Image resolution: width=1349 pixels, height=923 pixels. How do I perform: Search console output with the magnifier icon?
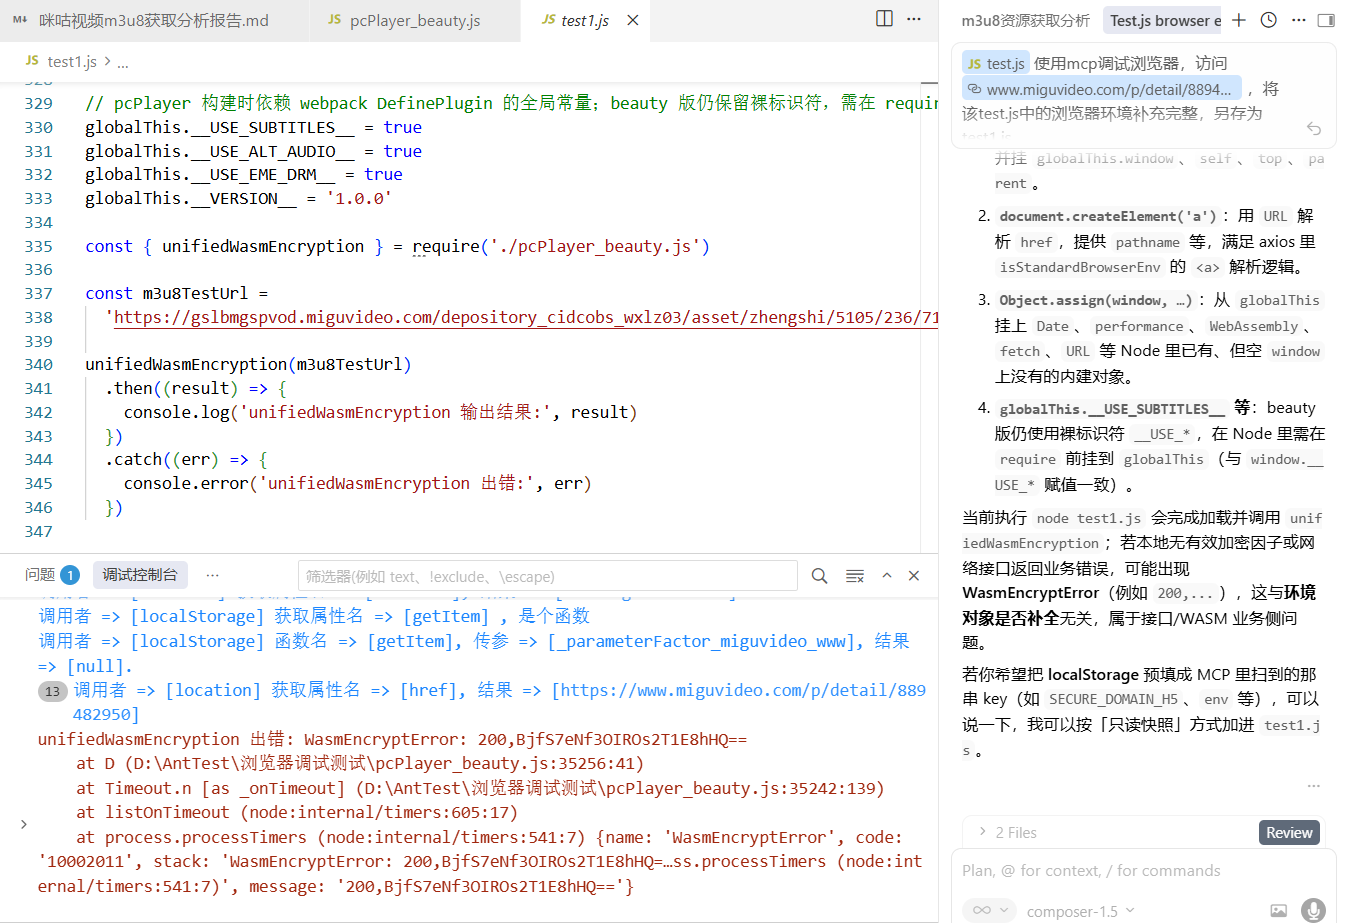click(819, 576)
